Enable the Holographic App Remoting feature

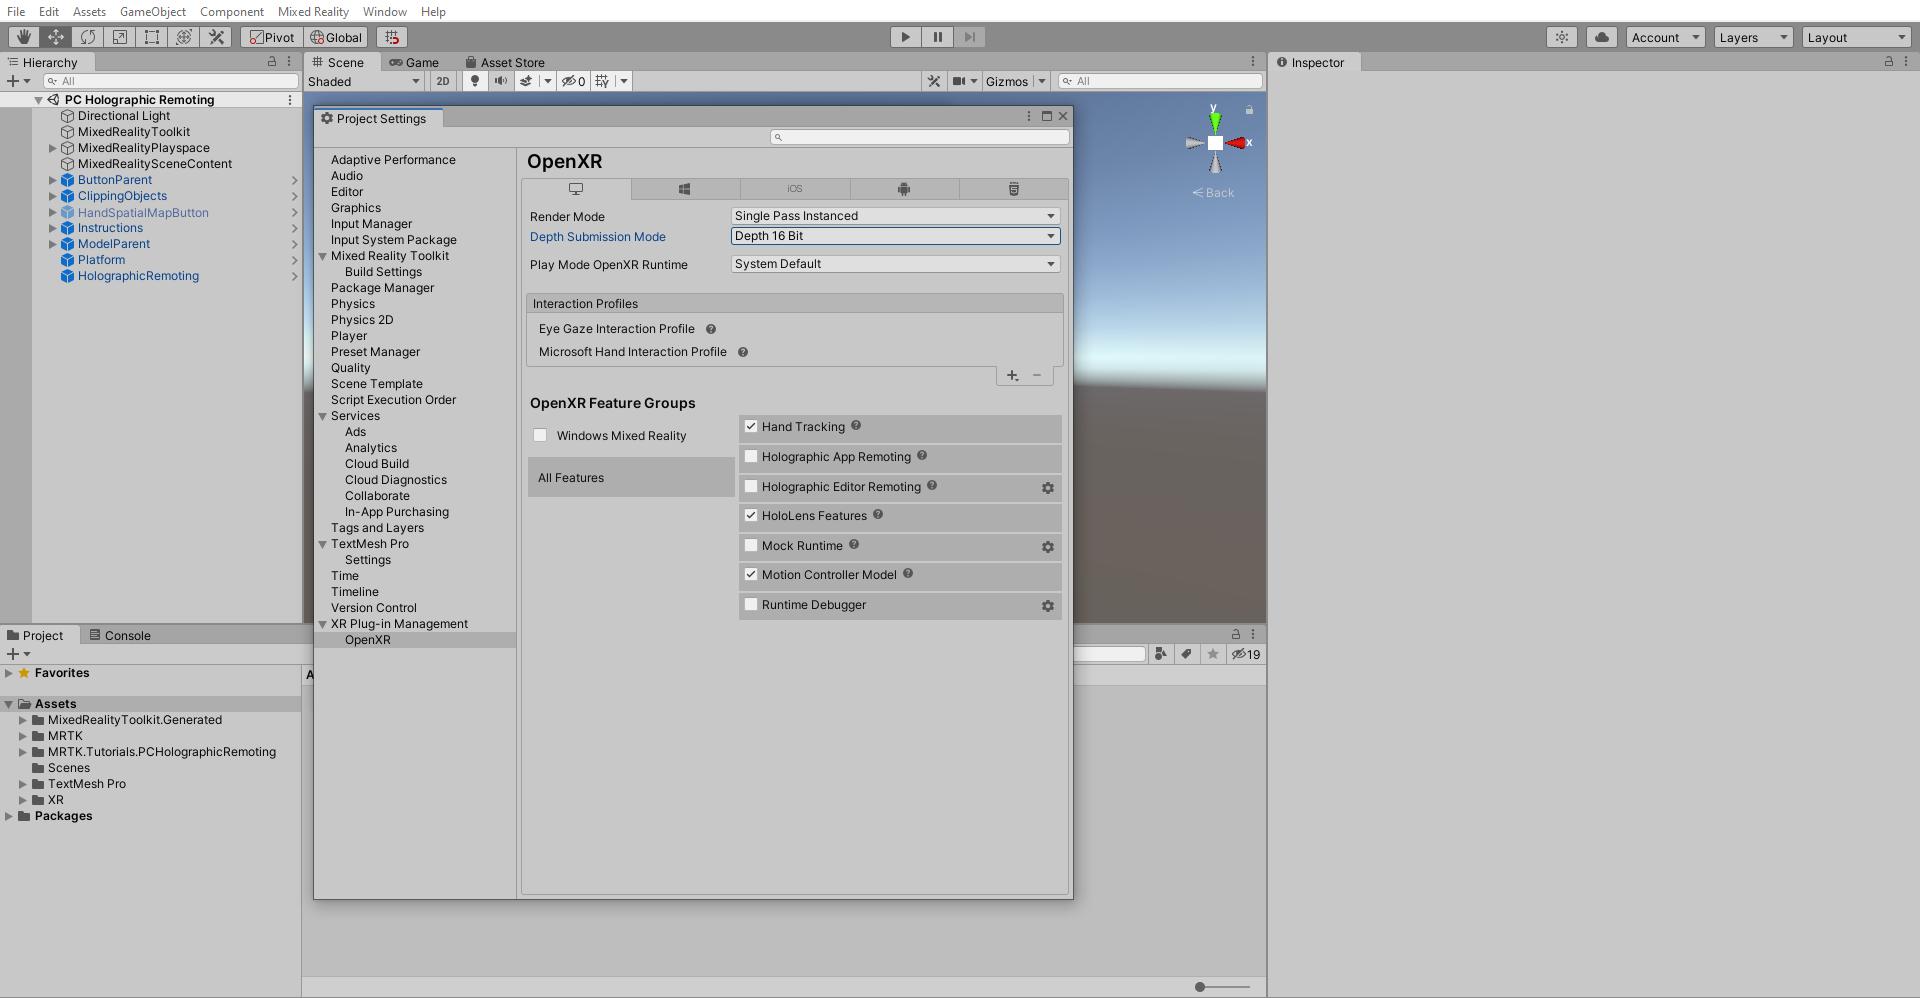pos(751,456)
